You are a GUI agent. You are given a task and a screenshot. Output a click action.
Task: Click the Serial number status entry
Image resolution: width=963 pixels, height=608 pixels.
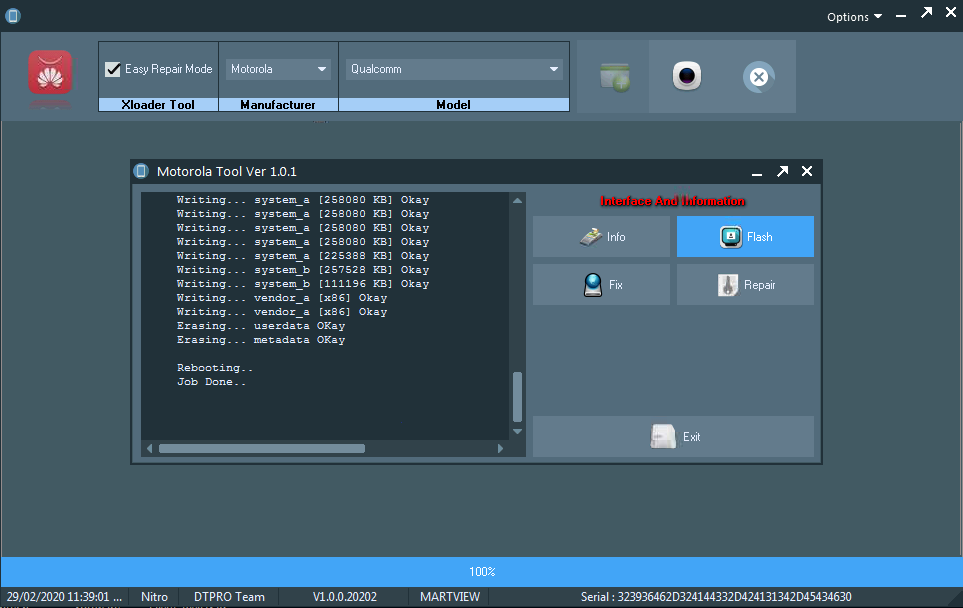pyautogui.click(x=716, y=596)
